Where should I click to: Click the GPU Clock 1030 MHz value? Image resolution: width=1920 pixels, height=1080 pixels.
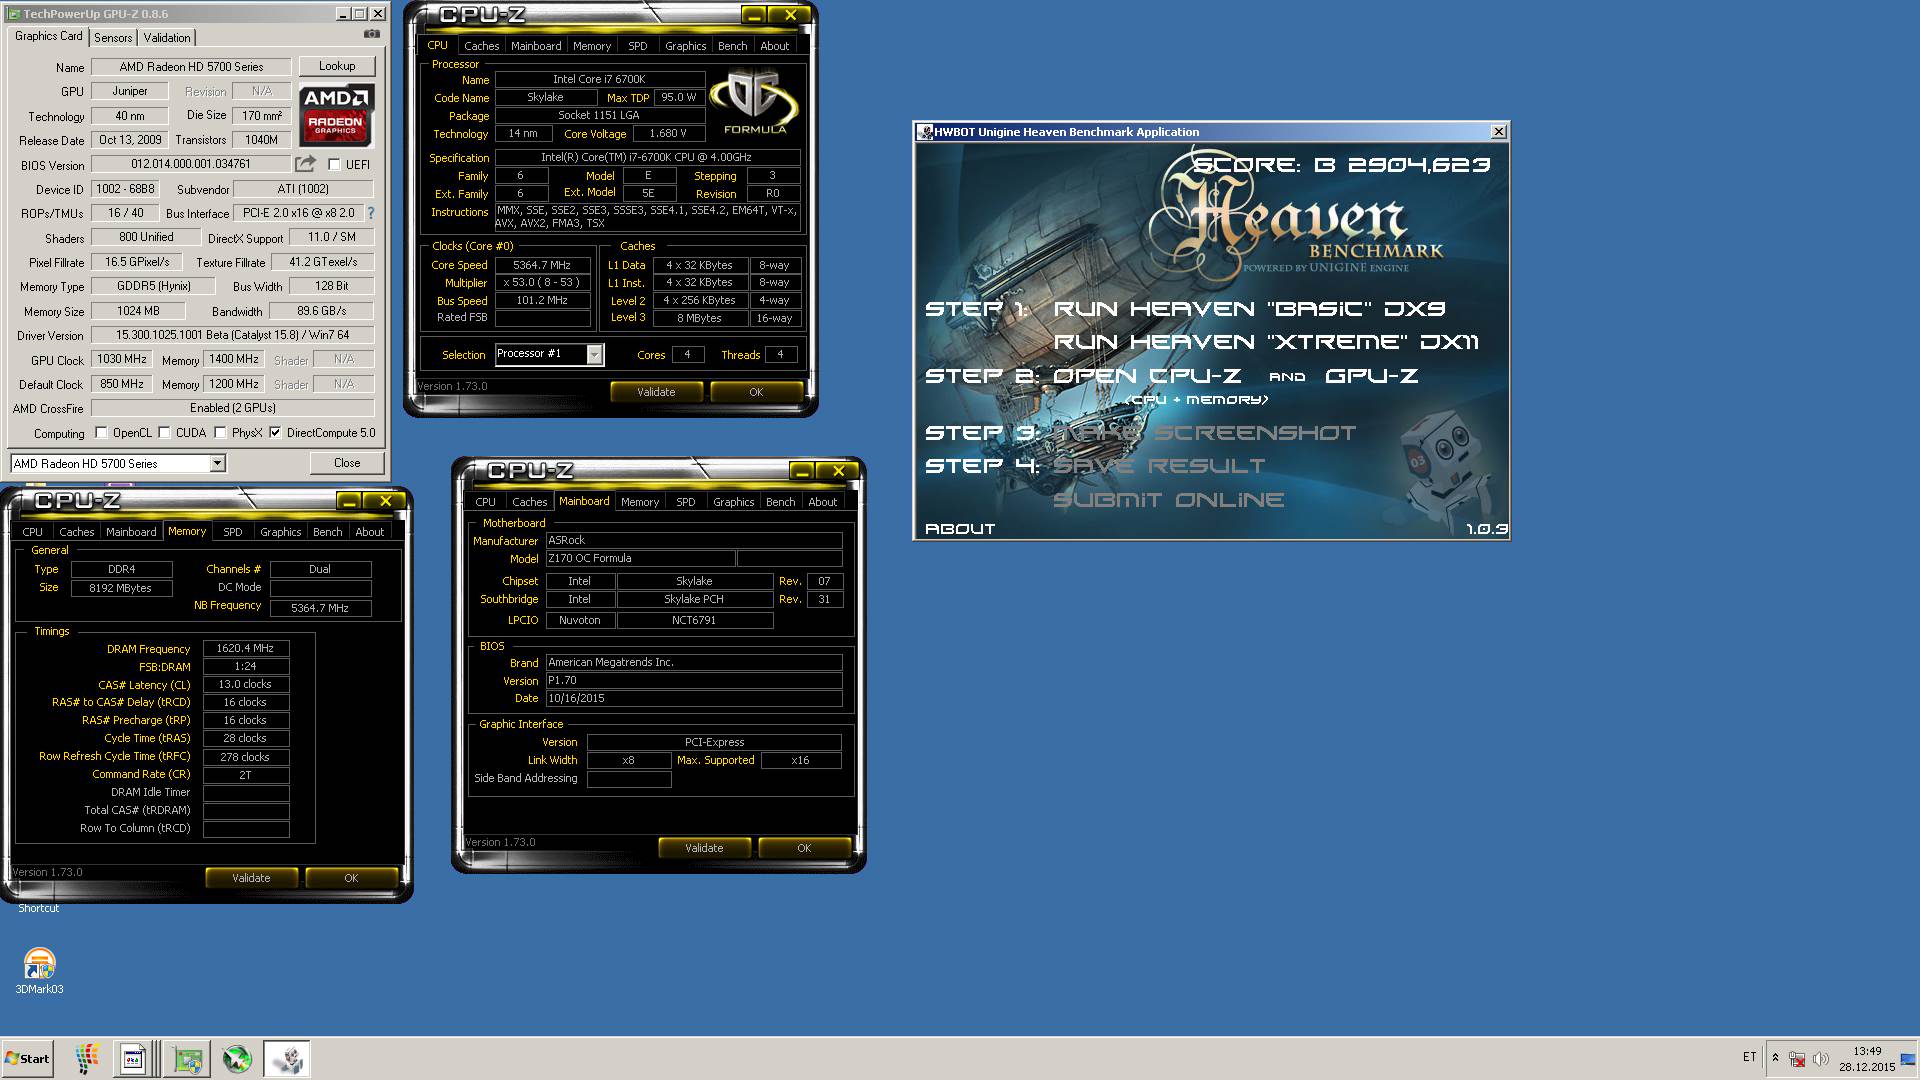tap(122, 359)
